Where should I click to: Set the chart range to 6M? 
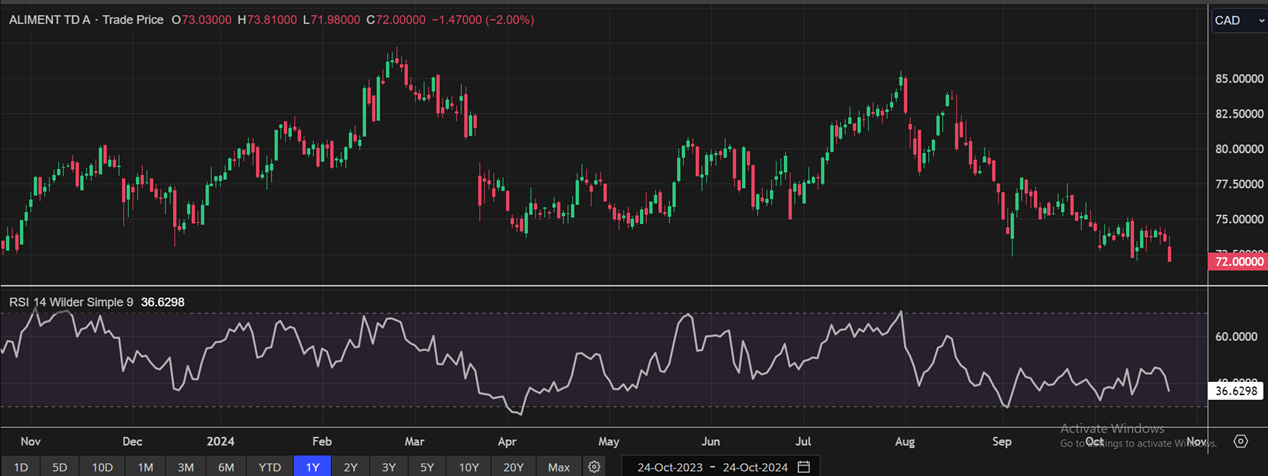pos(226,467)
